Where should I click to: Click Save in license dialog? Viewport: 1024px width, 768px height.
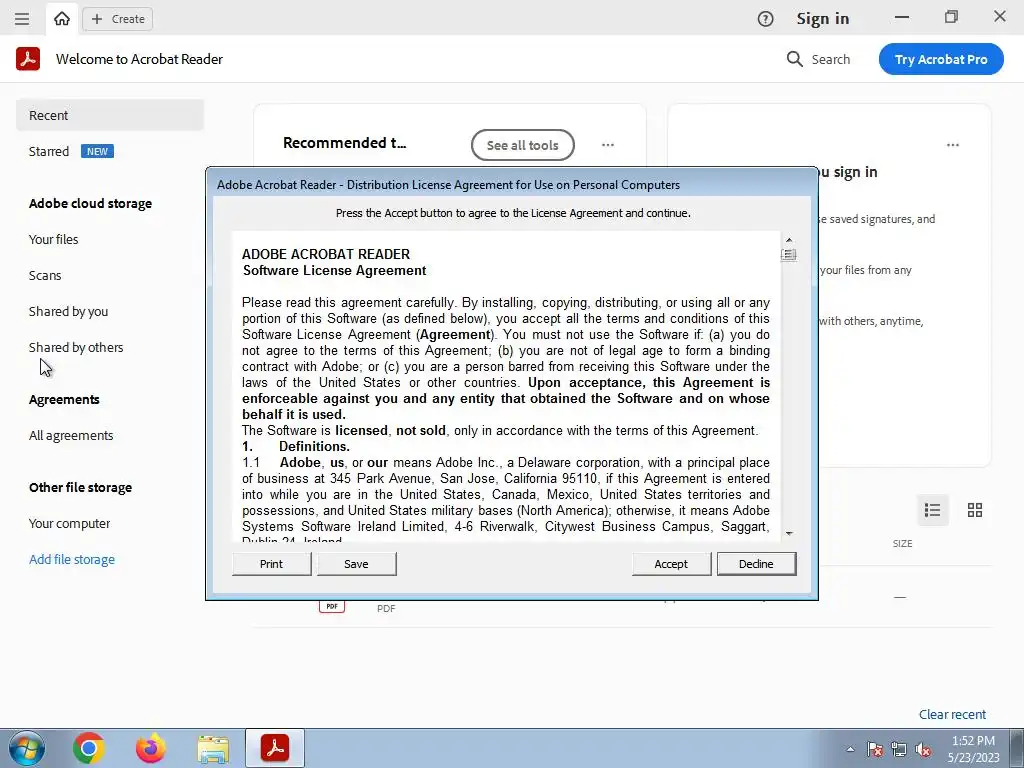pos(357,564)
